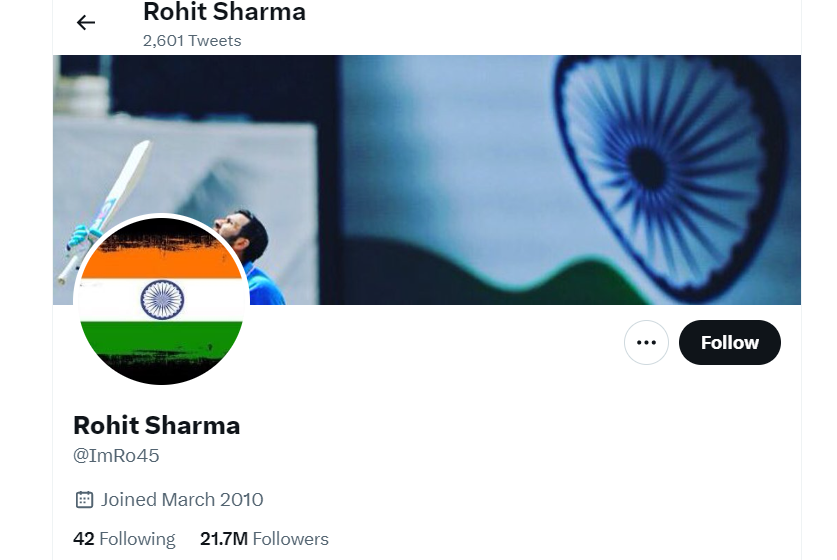Viewport: 837px width, 560px height.
Task: Follow Rohit Sharma's account
Action: pyautogui.click(x=729, y=342)
